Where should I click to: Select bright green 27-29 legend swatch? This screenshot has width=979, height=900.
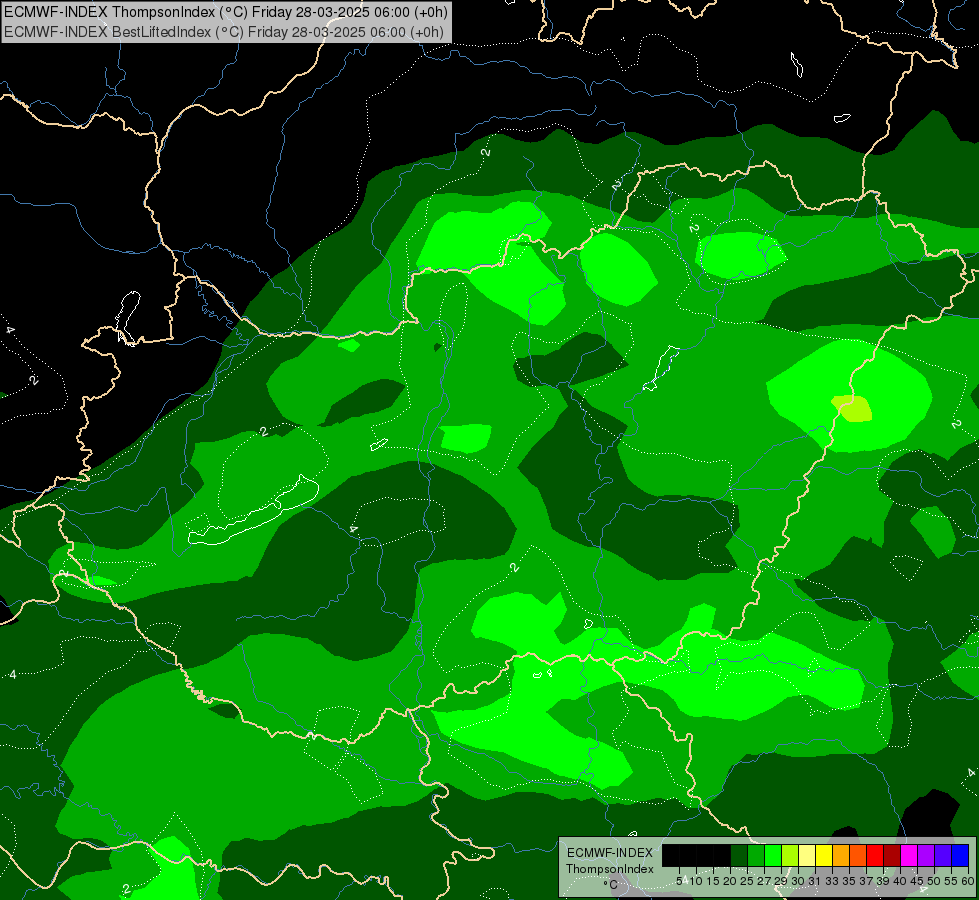[x=773, y=855]
